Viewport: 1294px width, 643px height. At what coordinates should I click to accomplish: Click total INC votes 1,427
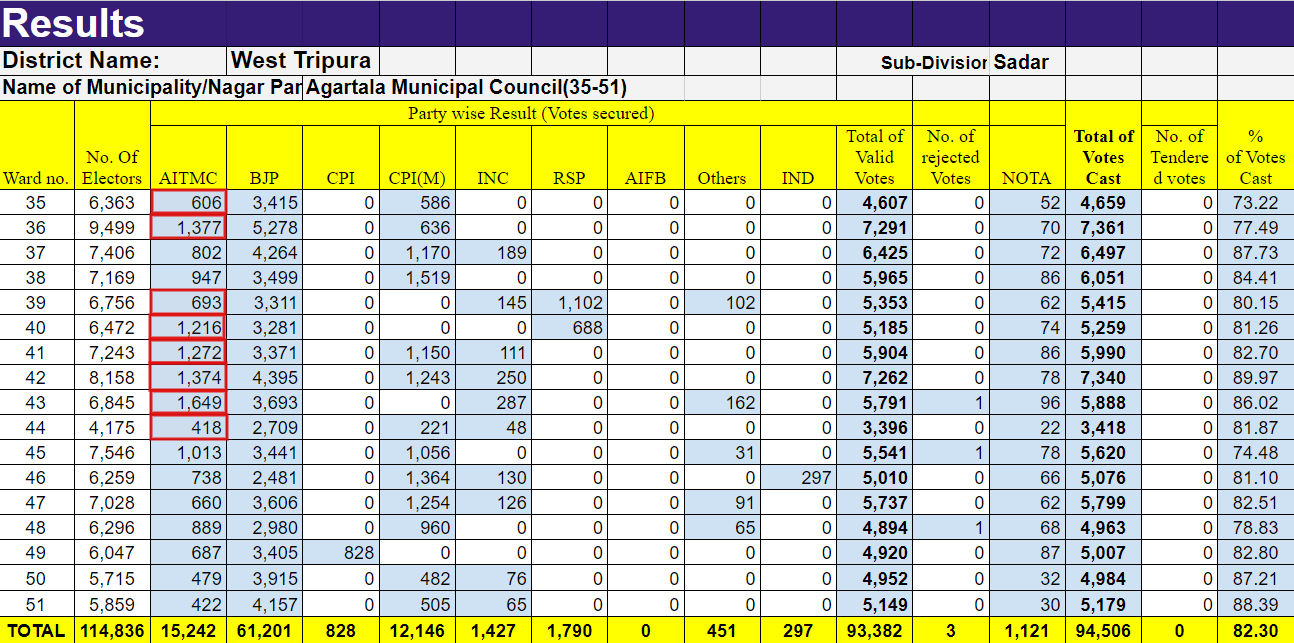point(493,630)
